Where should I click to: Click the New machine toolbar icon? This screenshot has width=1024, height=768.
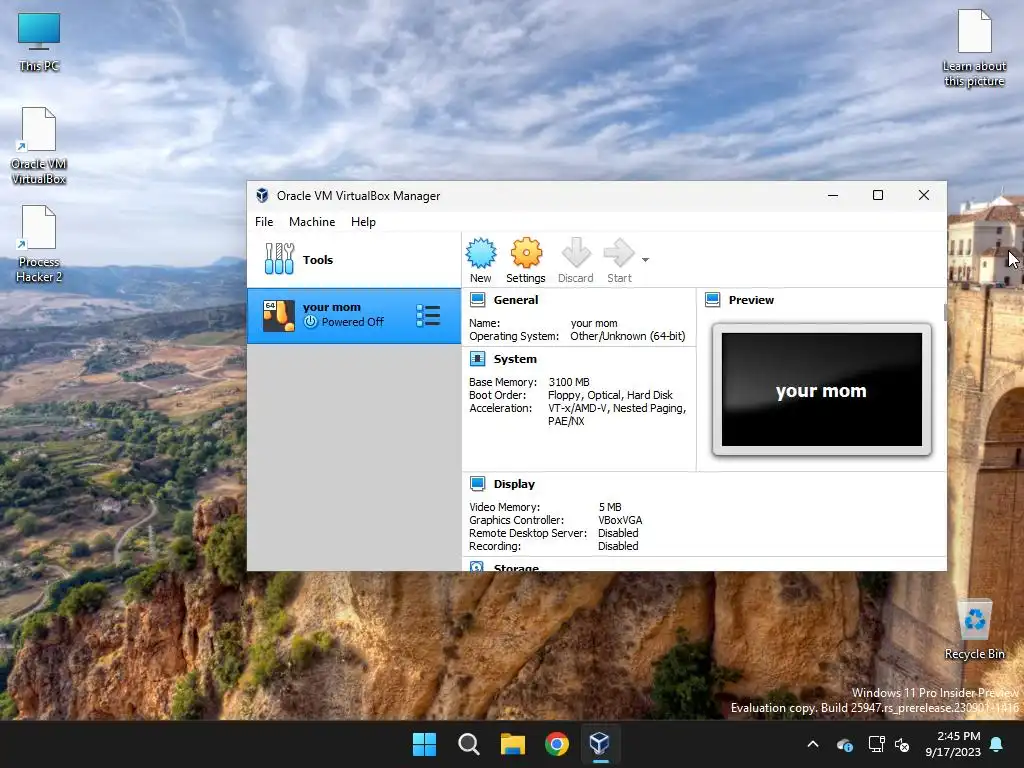(481, 253)
